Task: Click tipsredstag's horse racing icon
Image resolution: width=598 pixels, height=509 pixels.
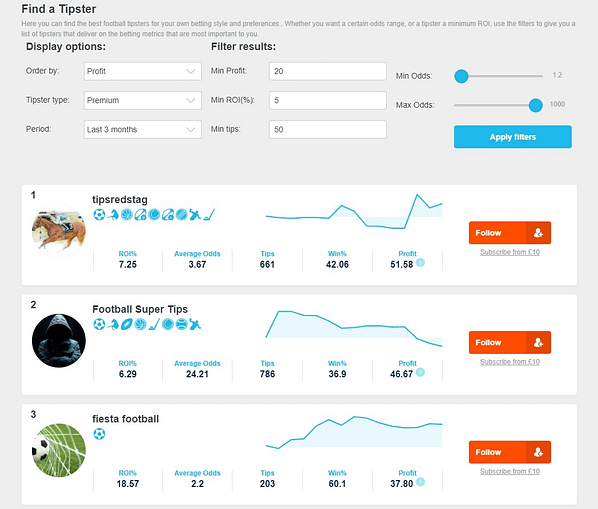Action: point(113,215)
